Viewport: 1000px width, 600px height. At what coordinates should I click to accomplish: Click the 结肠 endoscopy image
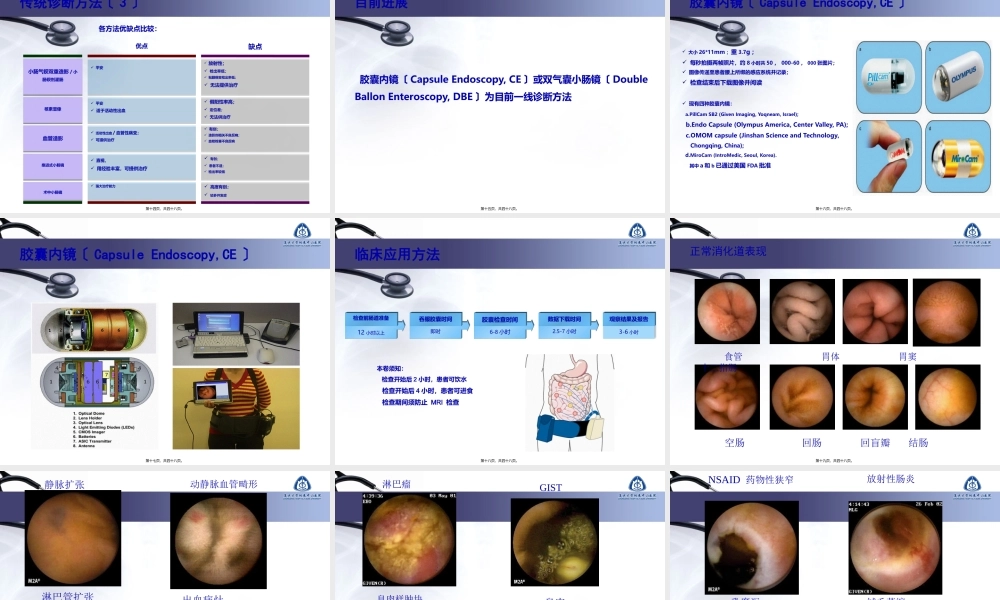point(946,397)
